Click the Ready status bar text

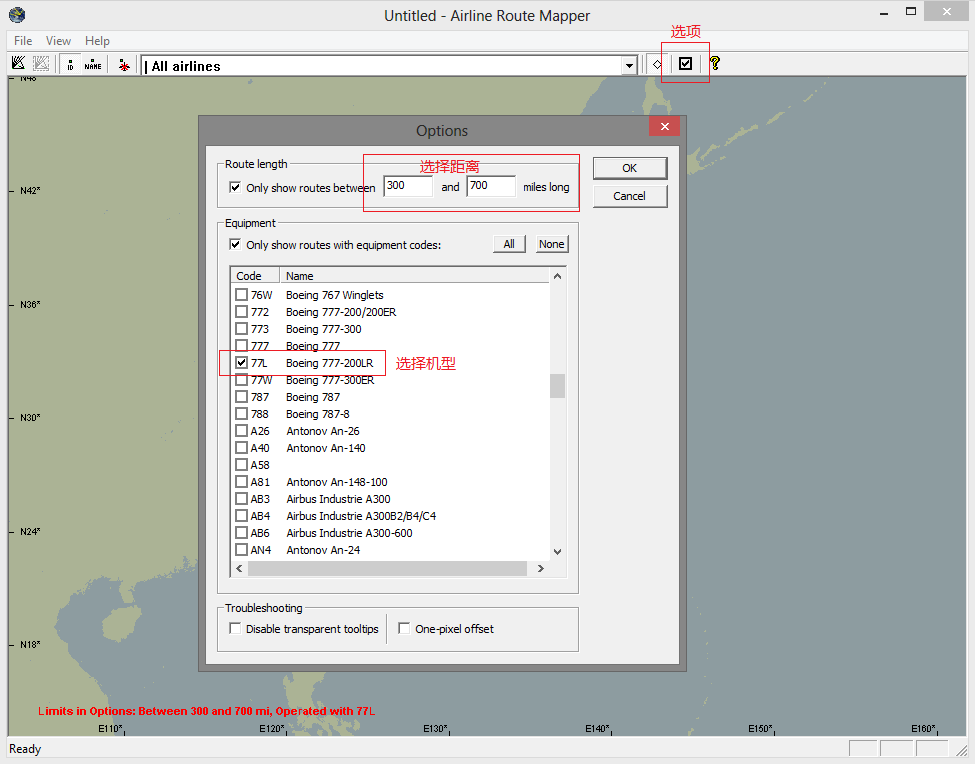tap(25, 748)
